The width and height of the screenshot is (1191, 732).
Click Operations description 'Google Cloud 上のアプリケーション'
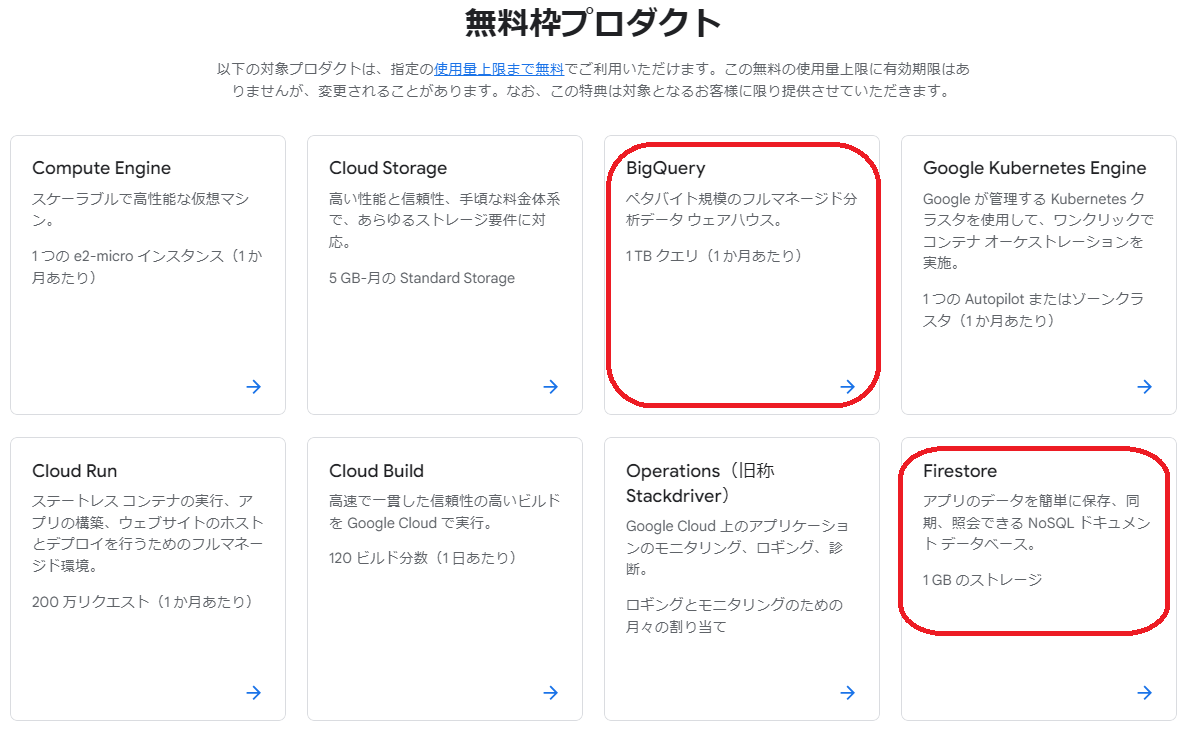click(x=737, y=537)
